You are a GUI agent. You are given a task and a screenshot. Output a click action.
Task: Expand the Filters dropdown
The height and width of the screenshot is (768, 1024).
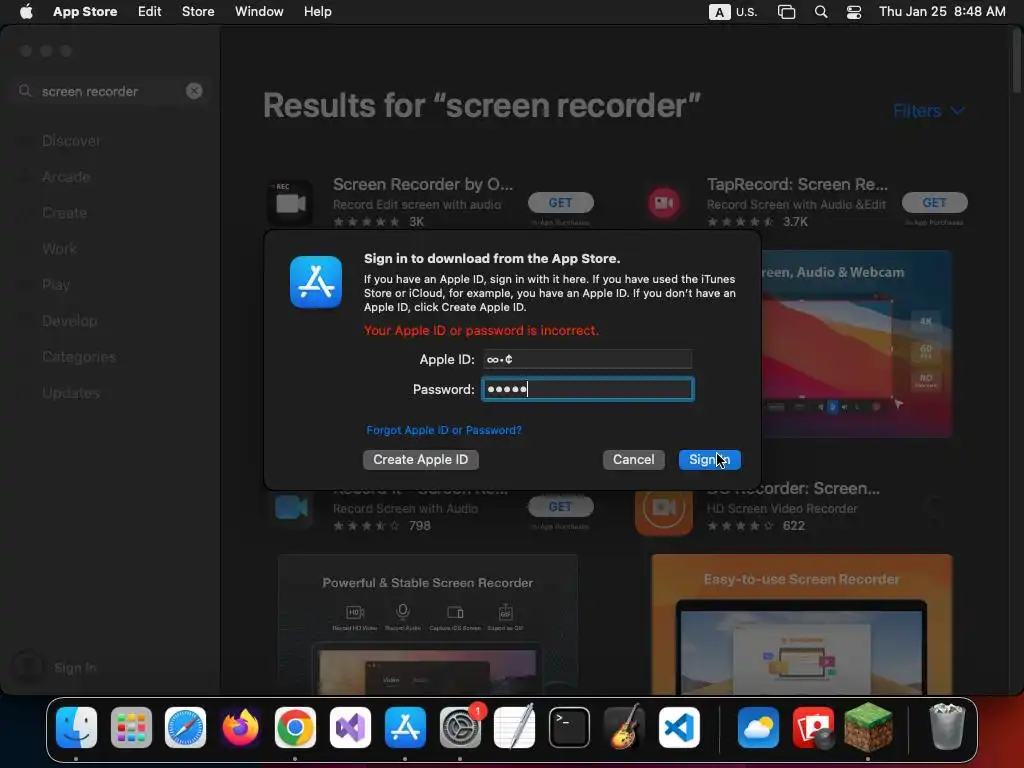coord(929,111)
